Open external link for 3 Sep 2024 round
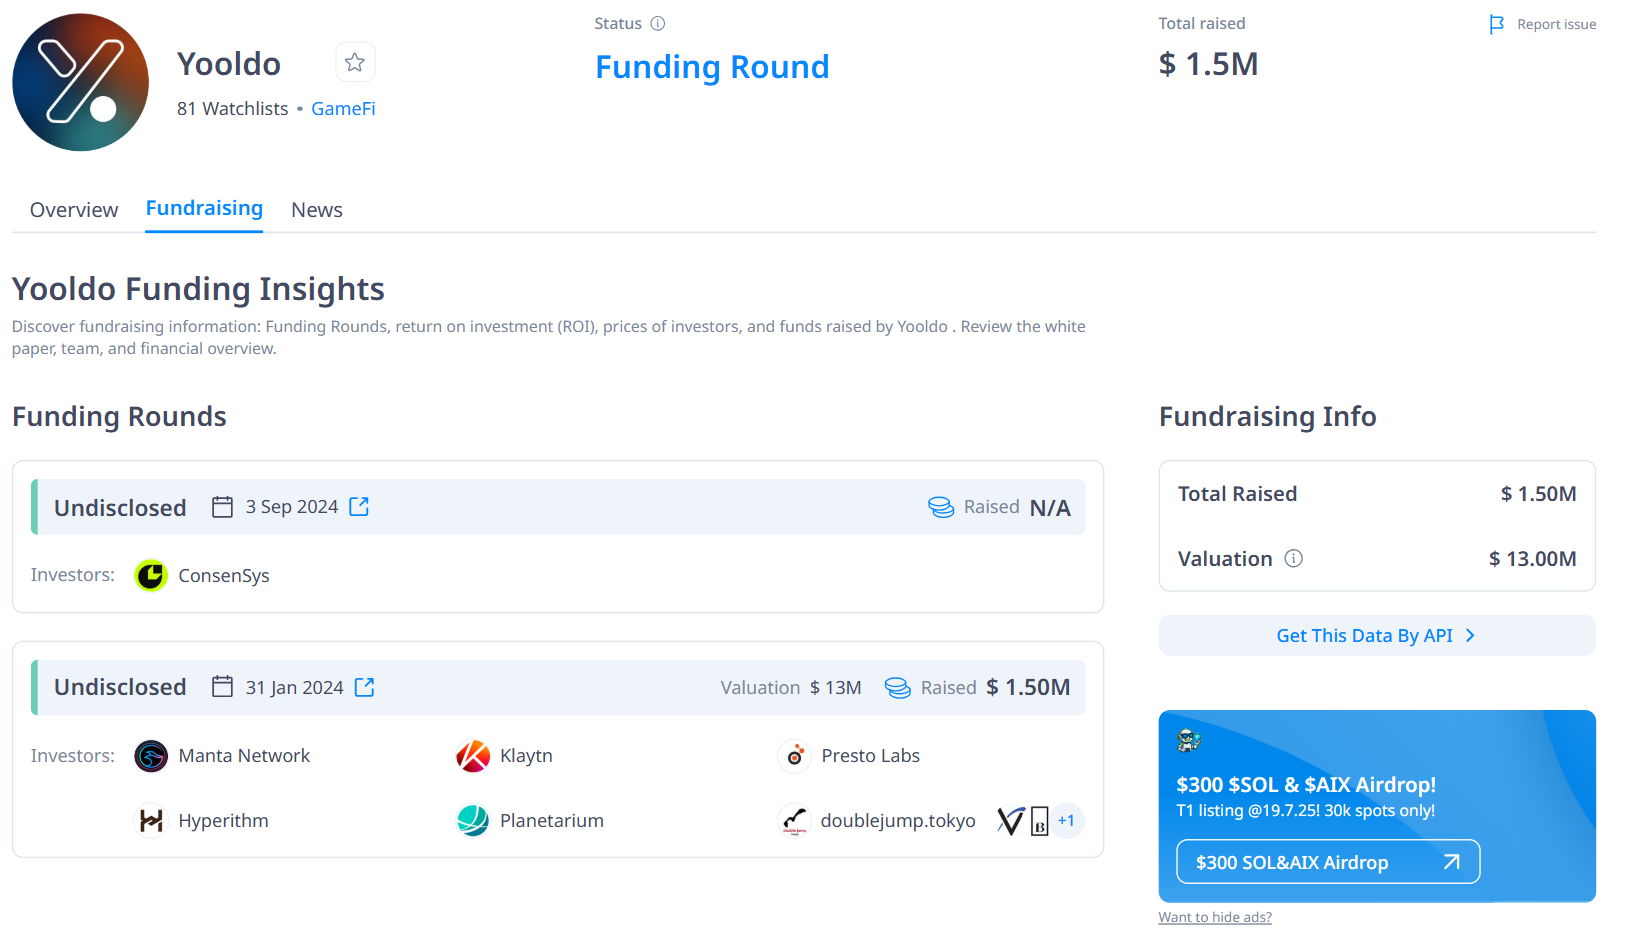Screen dimensions: 1641x931 [x=359, y=507]
